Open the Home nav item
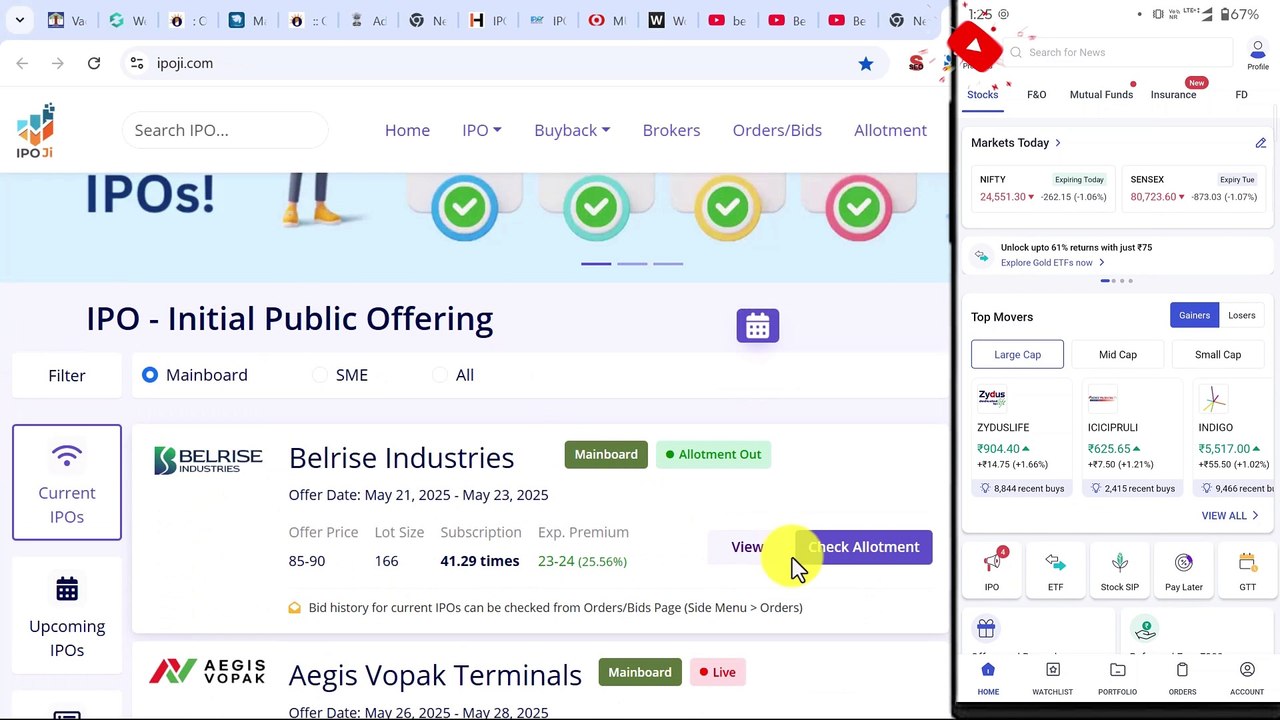Screen dimensions: 1280x720 [407, 130]
